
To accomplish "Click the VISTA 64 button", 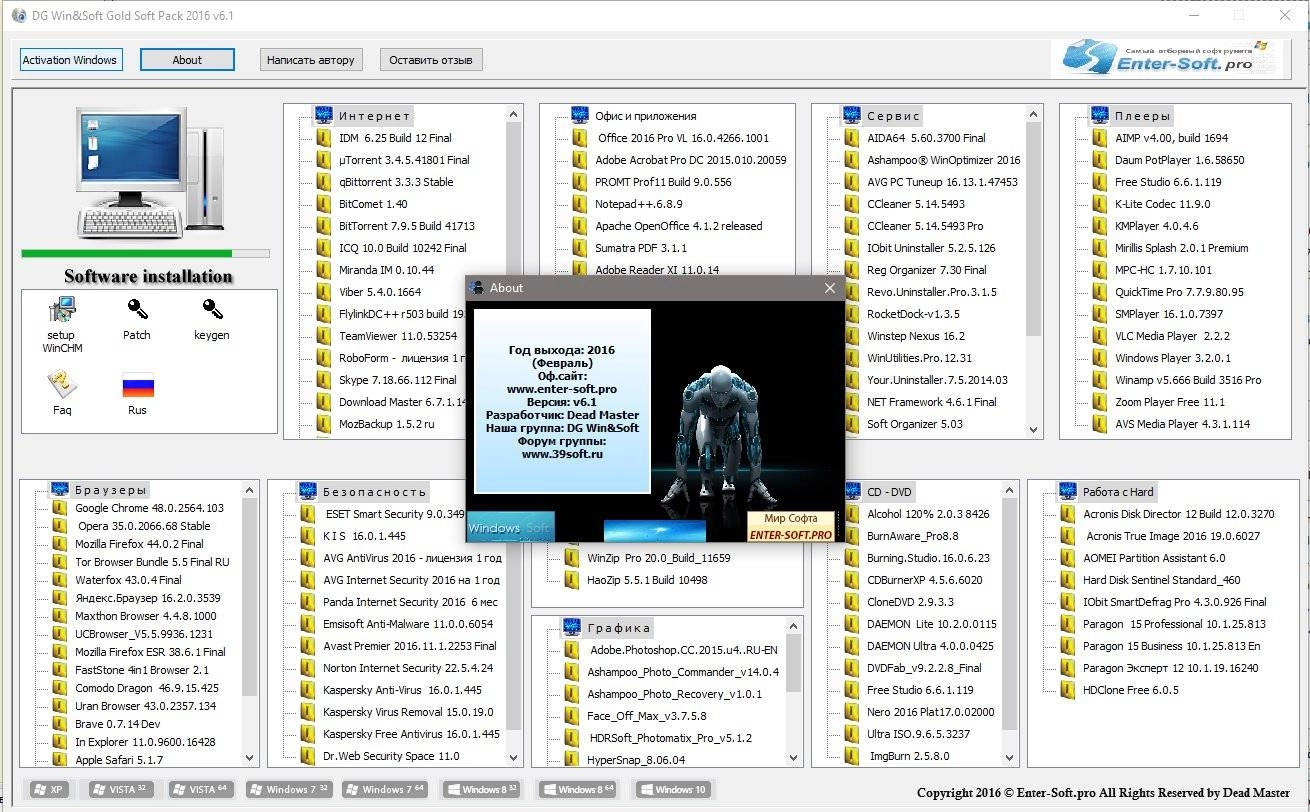I will 201,789.
